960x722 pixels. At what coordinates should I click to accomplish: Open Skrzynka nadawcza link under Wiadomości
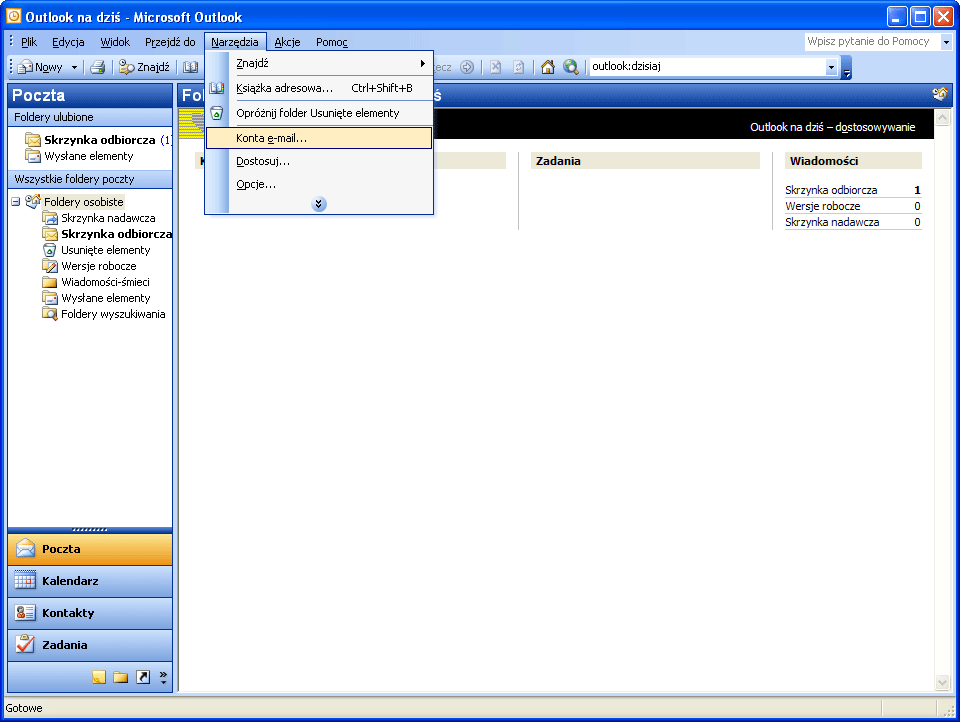pos(832,222)
